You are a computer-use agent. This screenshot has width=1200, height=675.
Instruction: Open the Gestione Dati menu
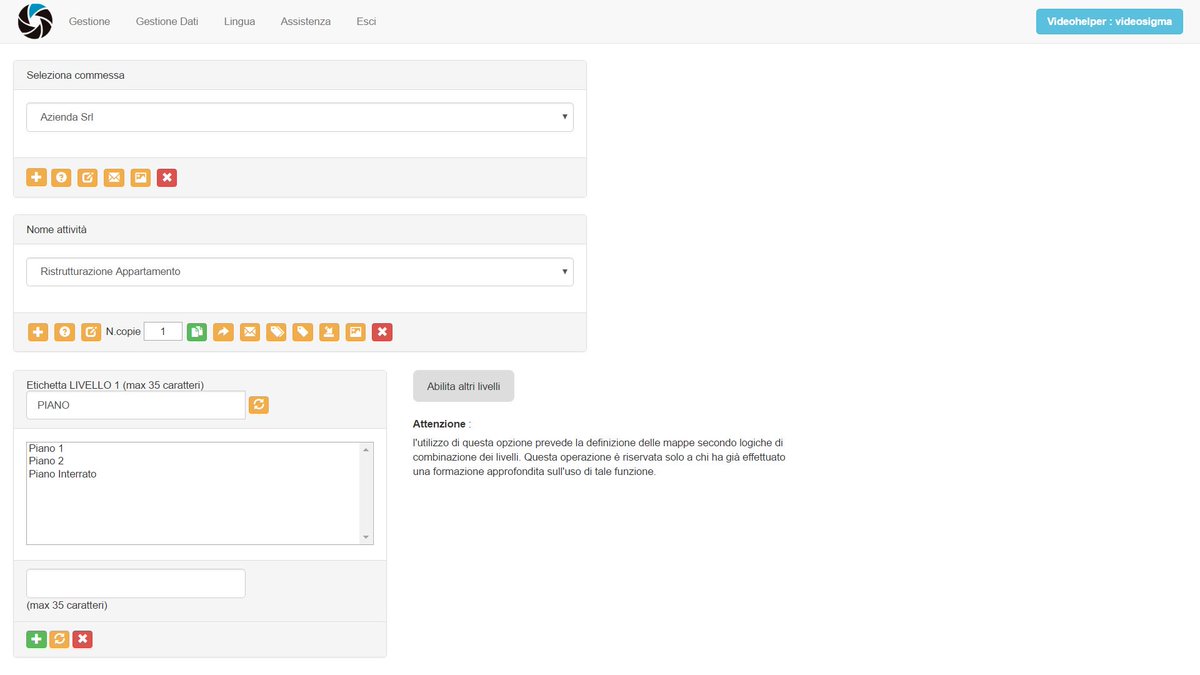[x=167, y=21]
